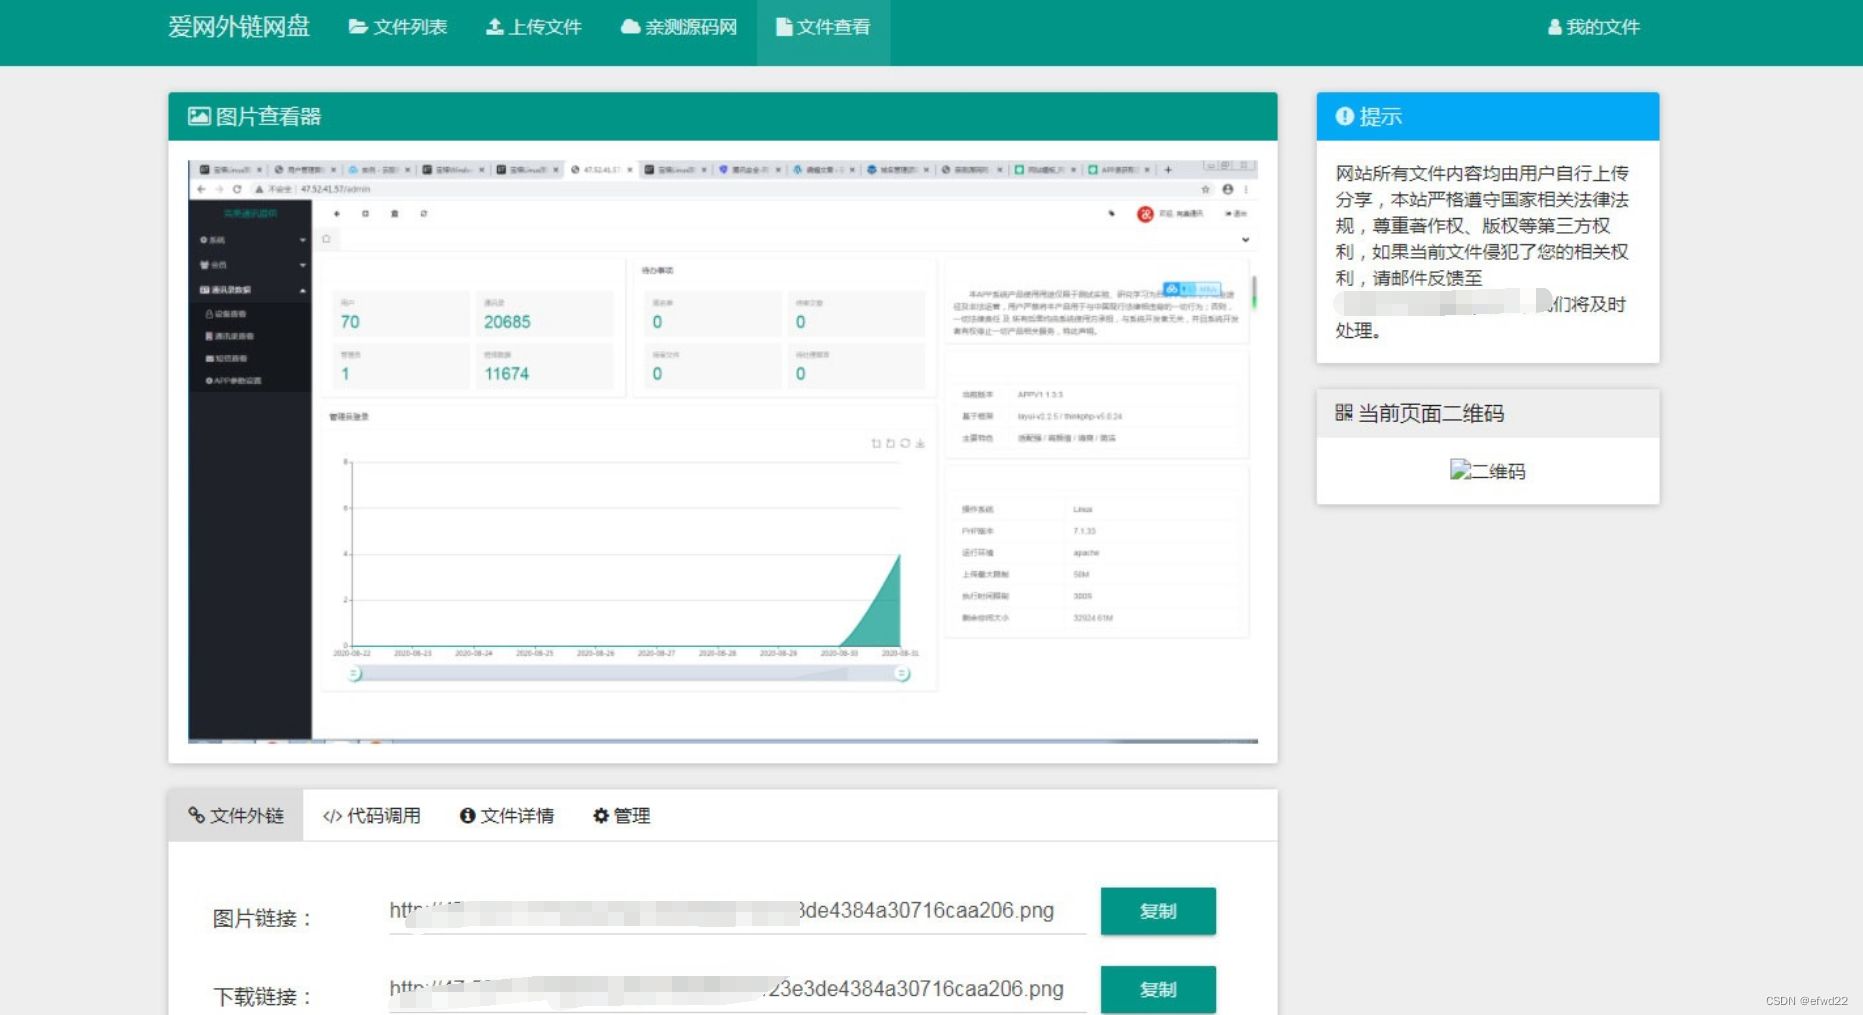
Task: Click the cloud icon next to 亲测源码网
Action: (628, 27)
